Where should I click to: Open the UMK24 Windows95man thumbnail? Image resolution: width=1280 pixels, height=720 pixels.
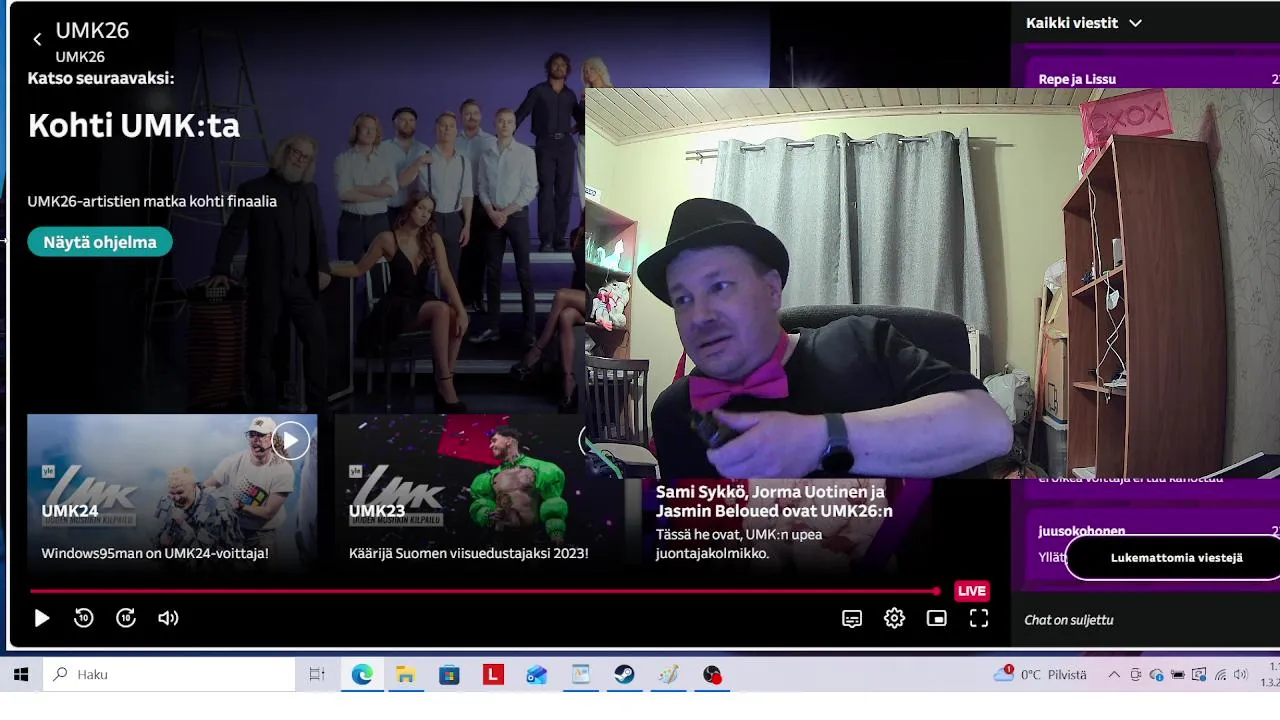click(172, 493)
